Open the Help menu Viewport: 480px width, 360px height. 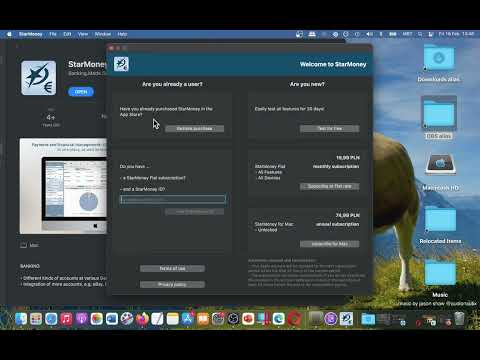[122, 34]
